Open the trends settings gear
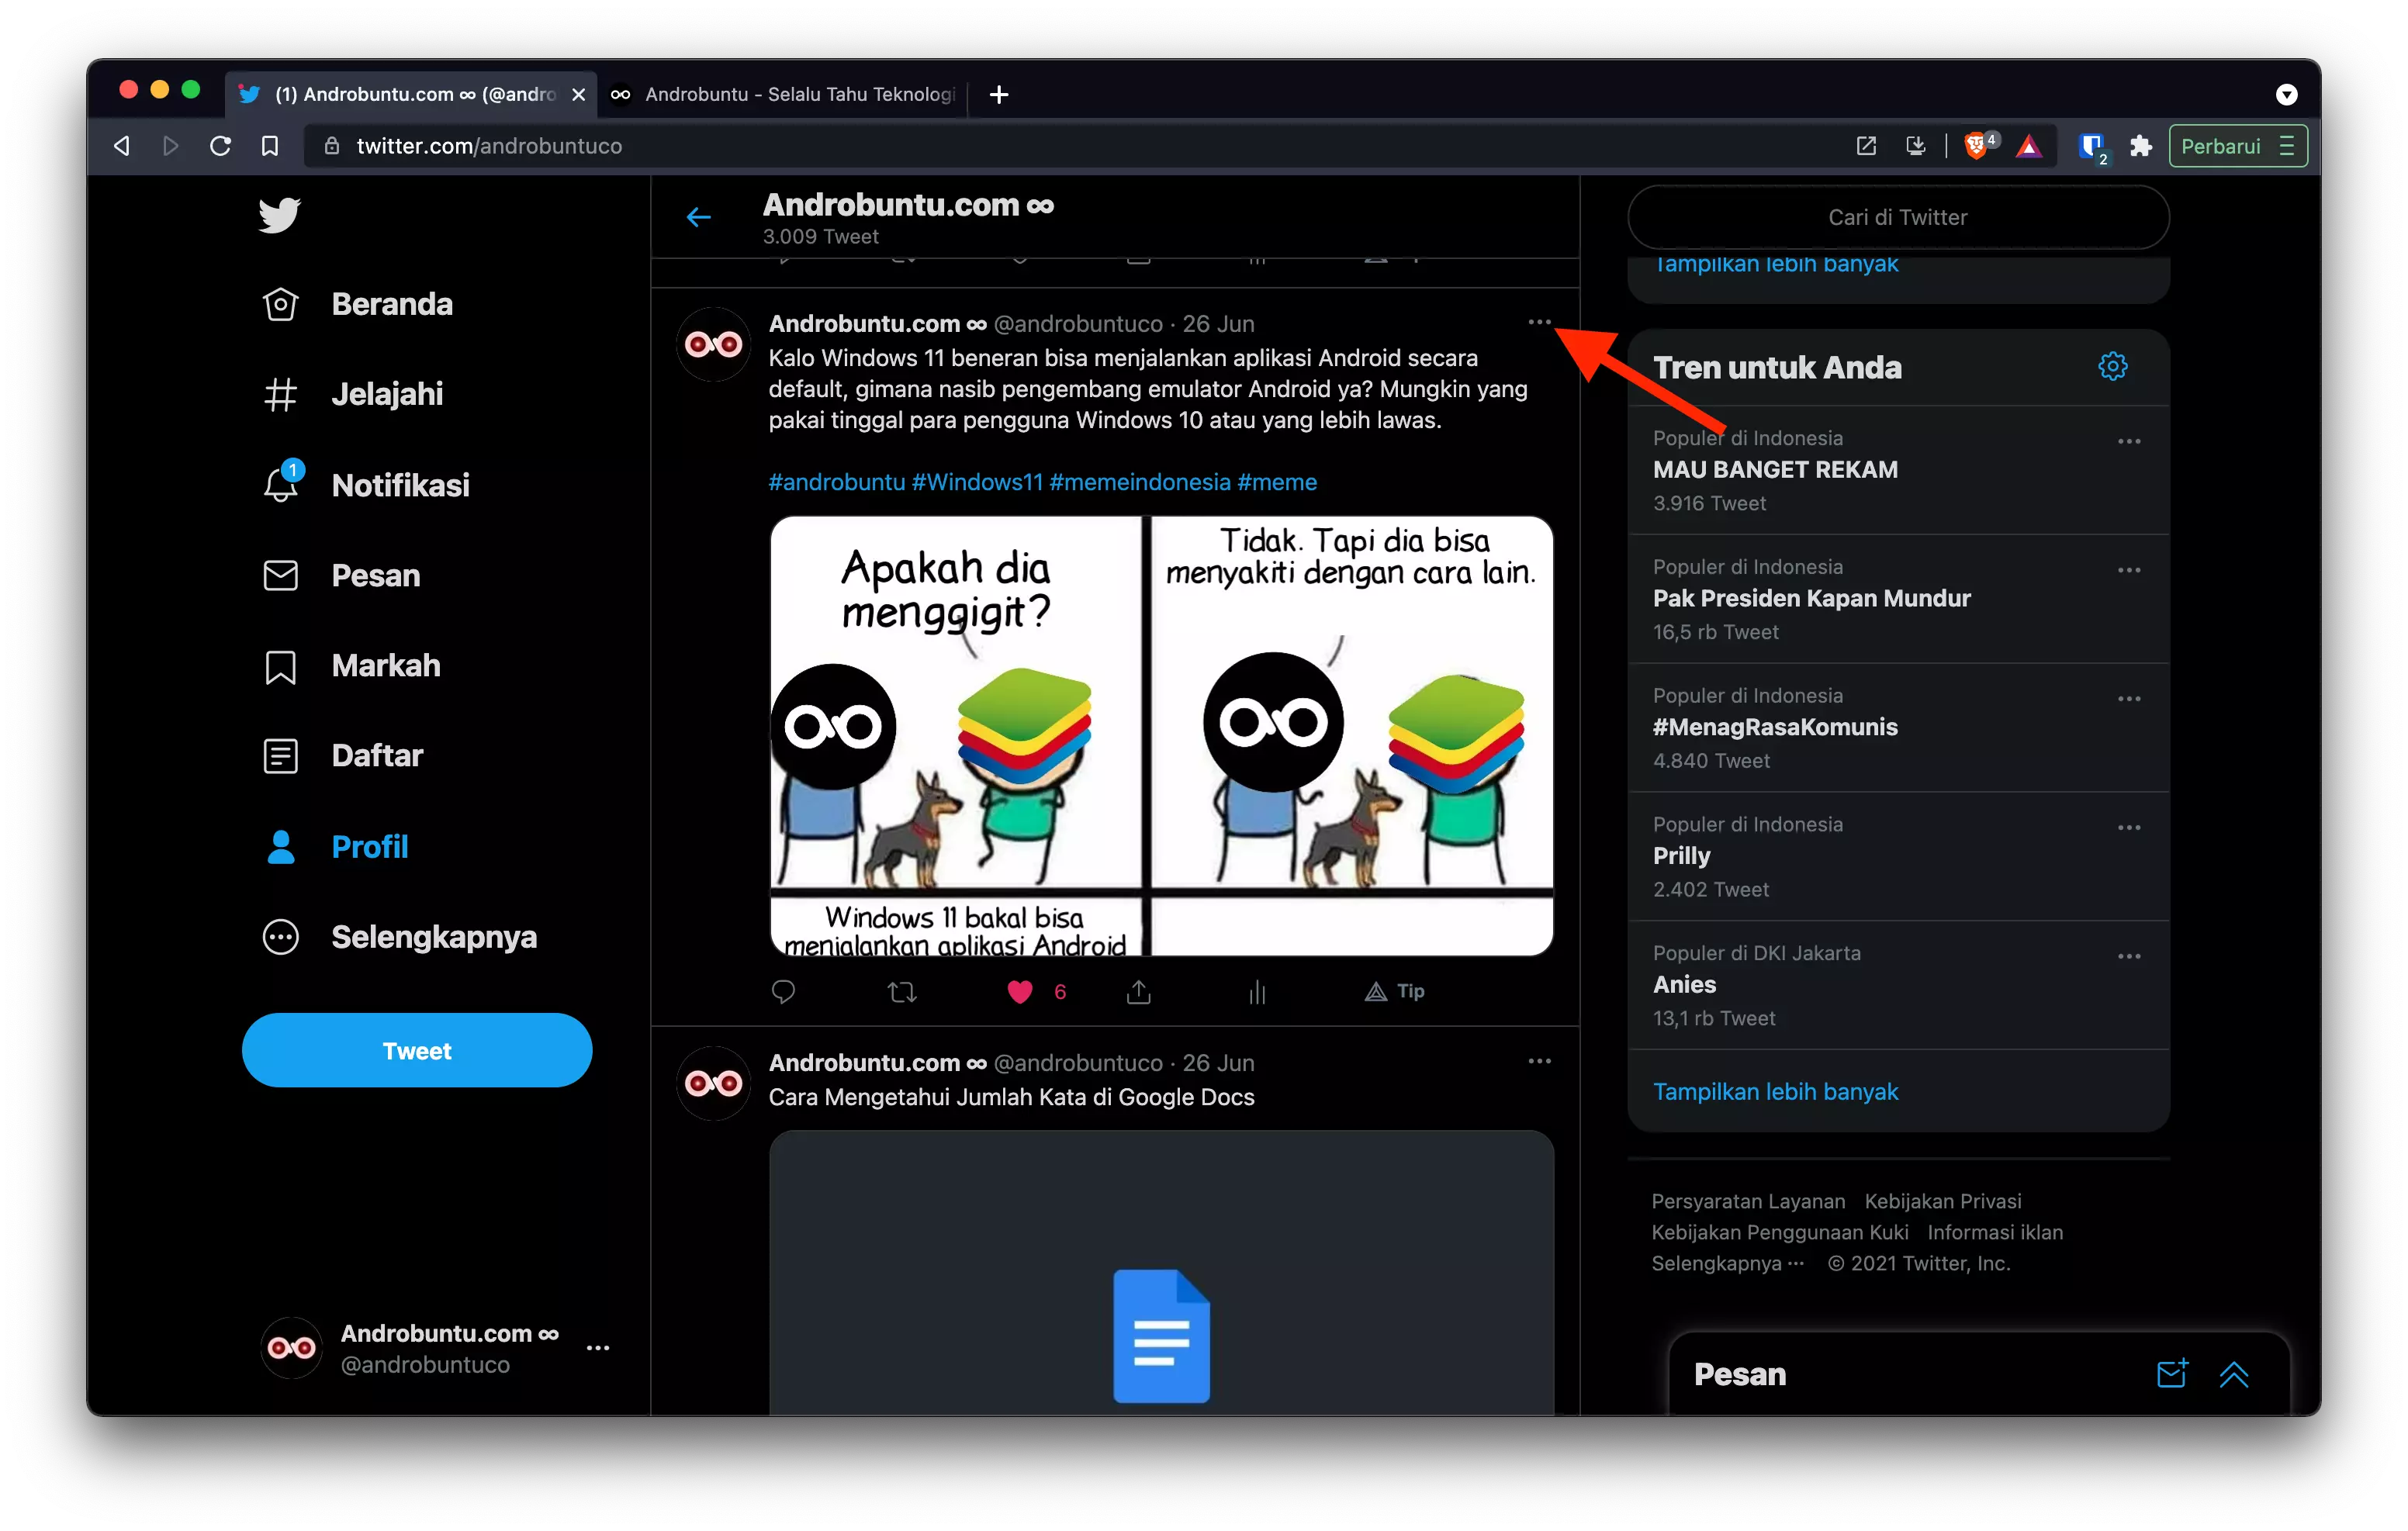Screen dimensions: 2408x1531 coord(2113,366)
